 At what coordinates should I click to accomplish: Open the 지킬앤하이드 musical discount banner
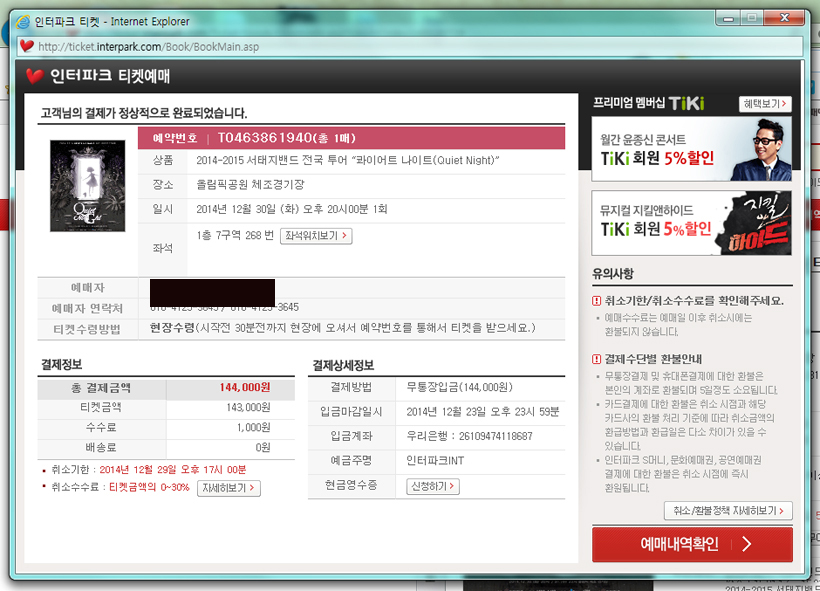pos(691,223)
